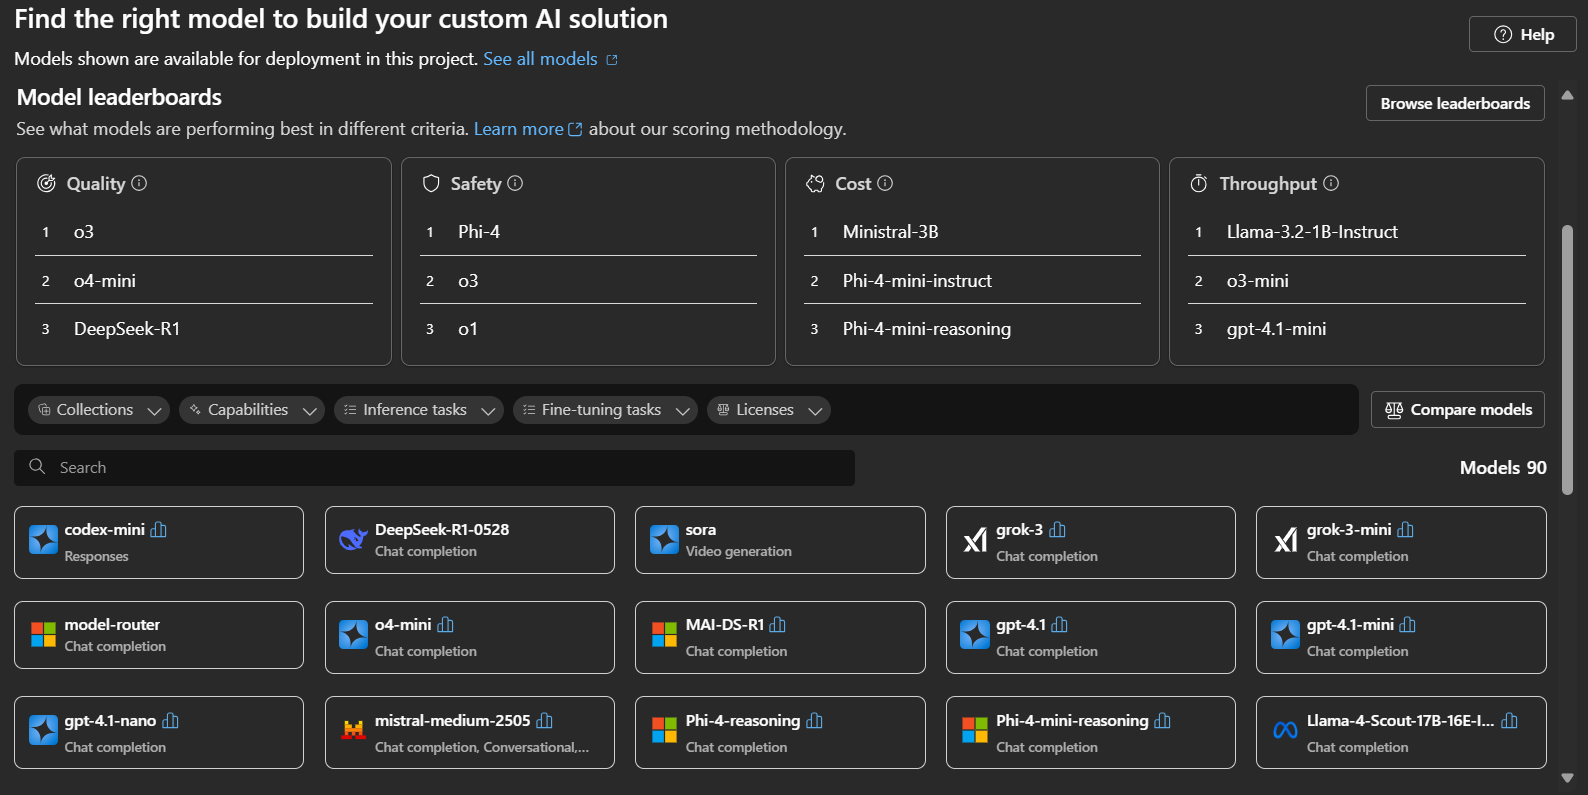Click the Azure OpenAI logo on sora card

[664, 539]
